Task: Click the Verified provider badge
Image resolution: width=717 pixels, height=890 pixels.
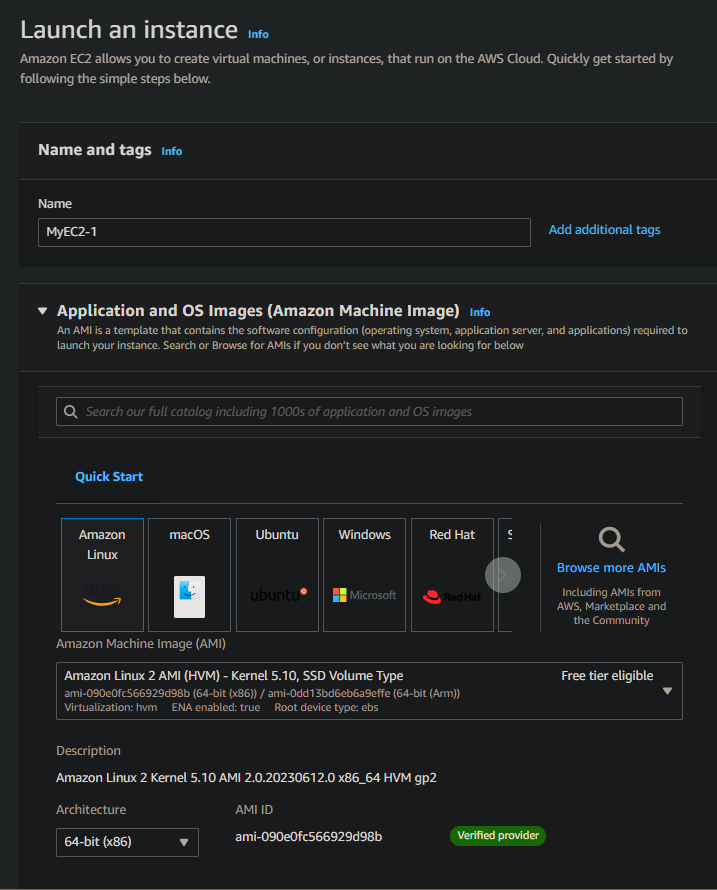Action: click(498, 836)
